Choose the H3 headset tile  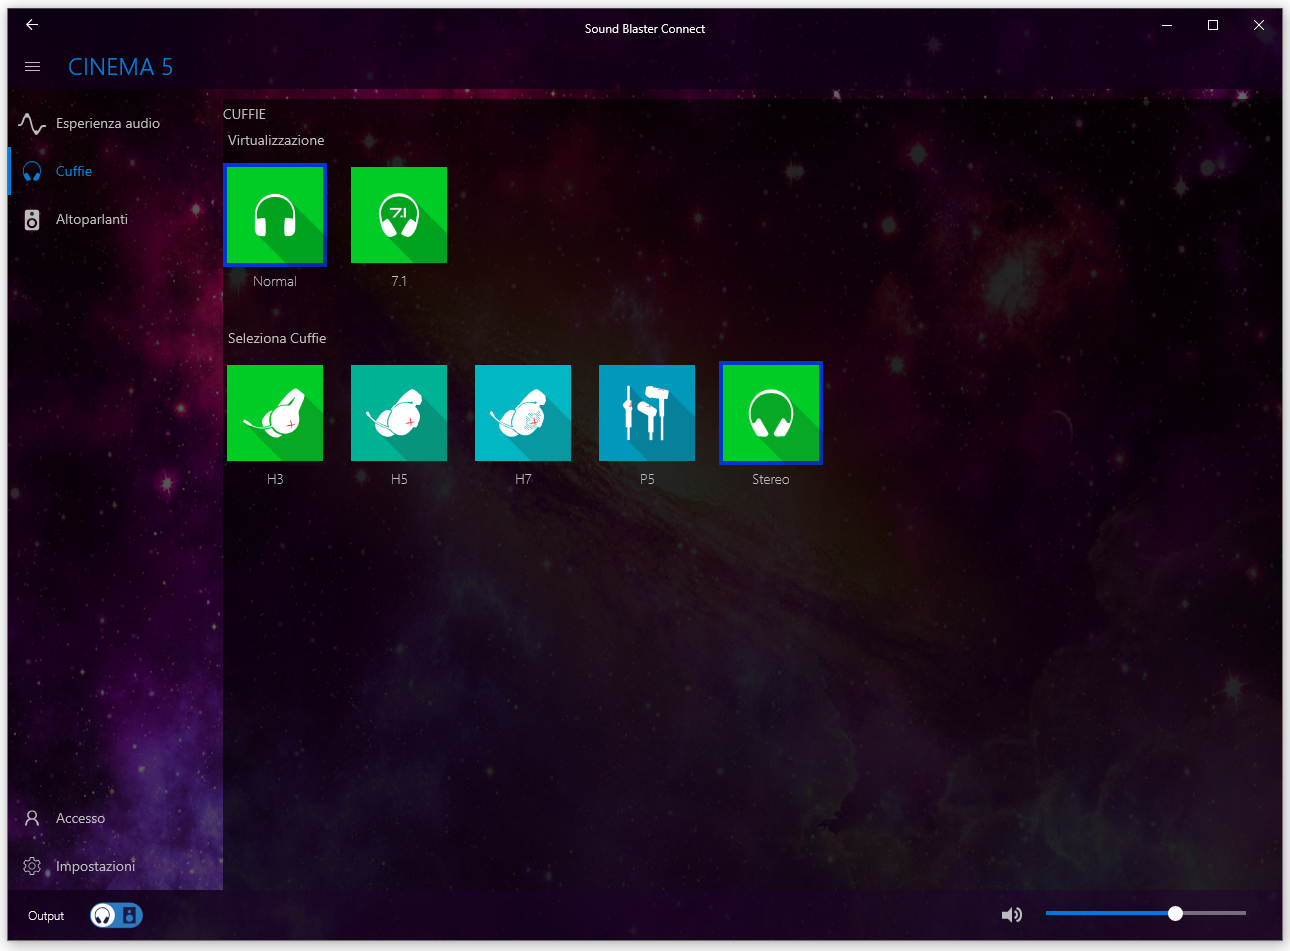[x=275, y=413]
